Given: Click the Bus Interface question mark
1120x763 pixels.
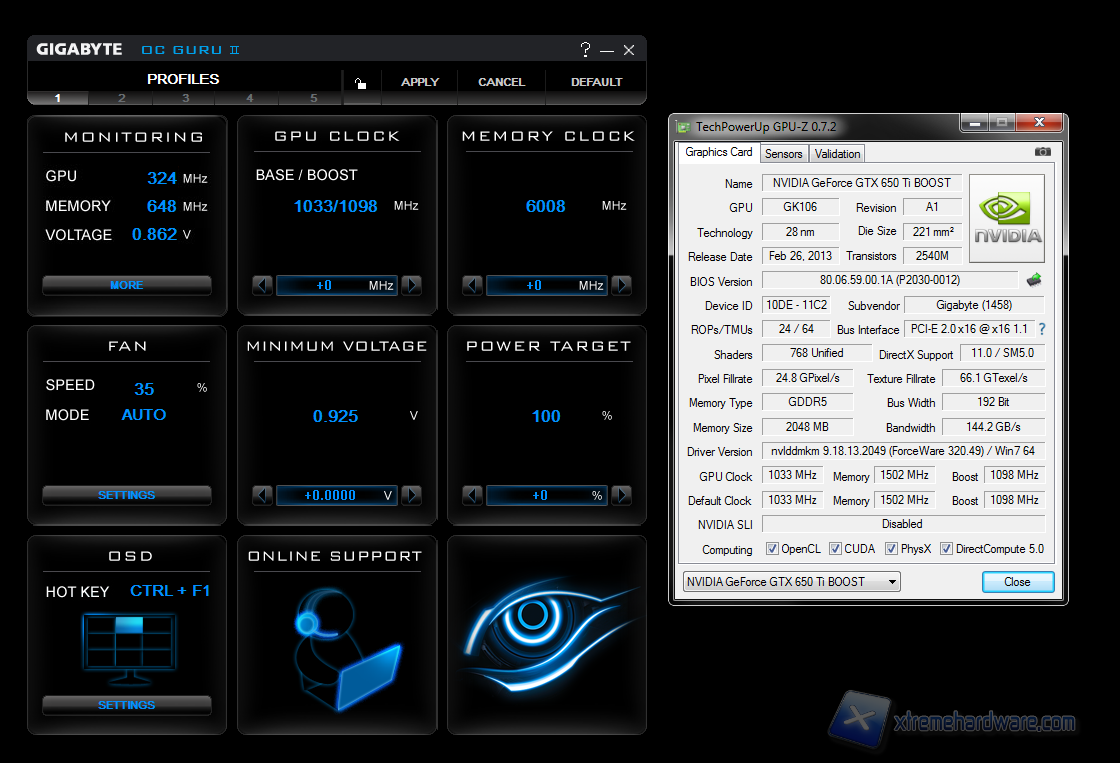Looking at the screenshot, I should 1042,329.
